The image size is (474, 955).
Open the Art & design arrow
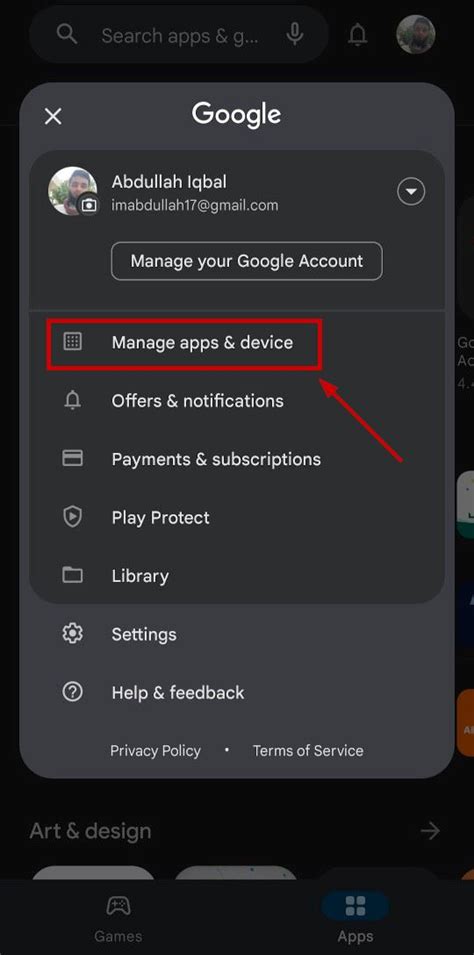[430, 831]
